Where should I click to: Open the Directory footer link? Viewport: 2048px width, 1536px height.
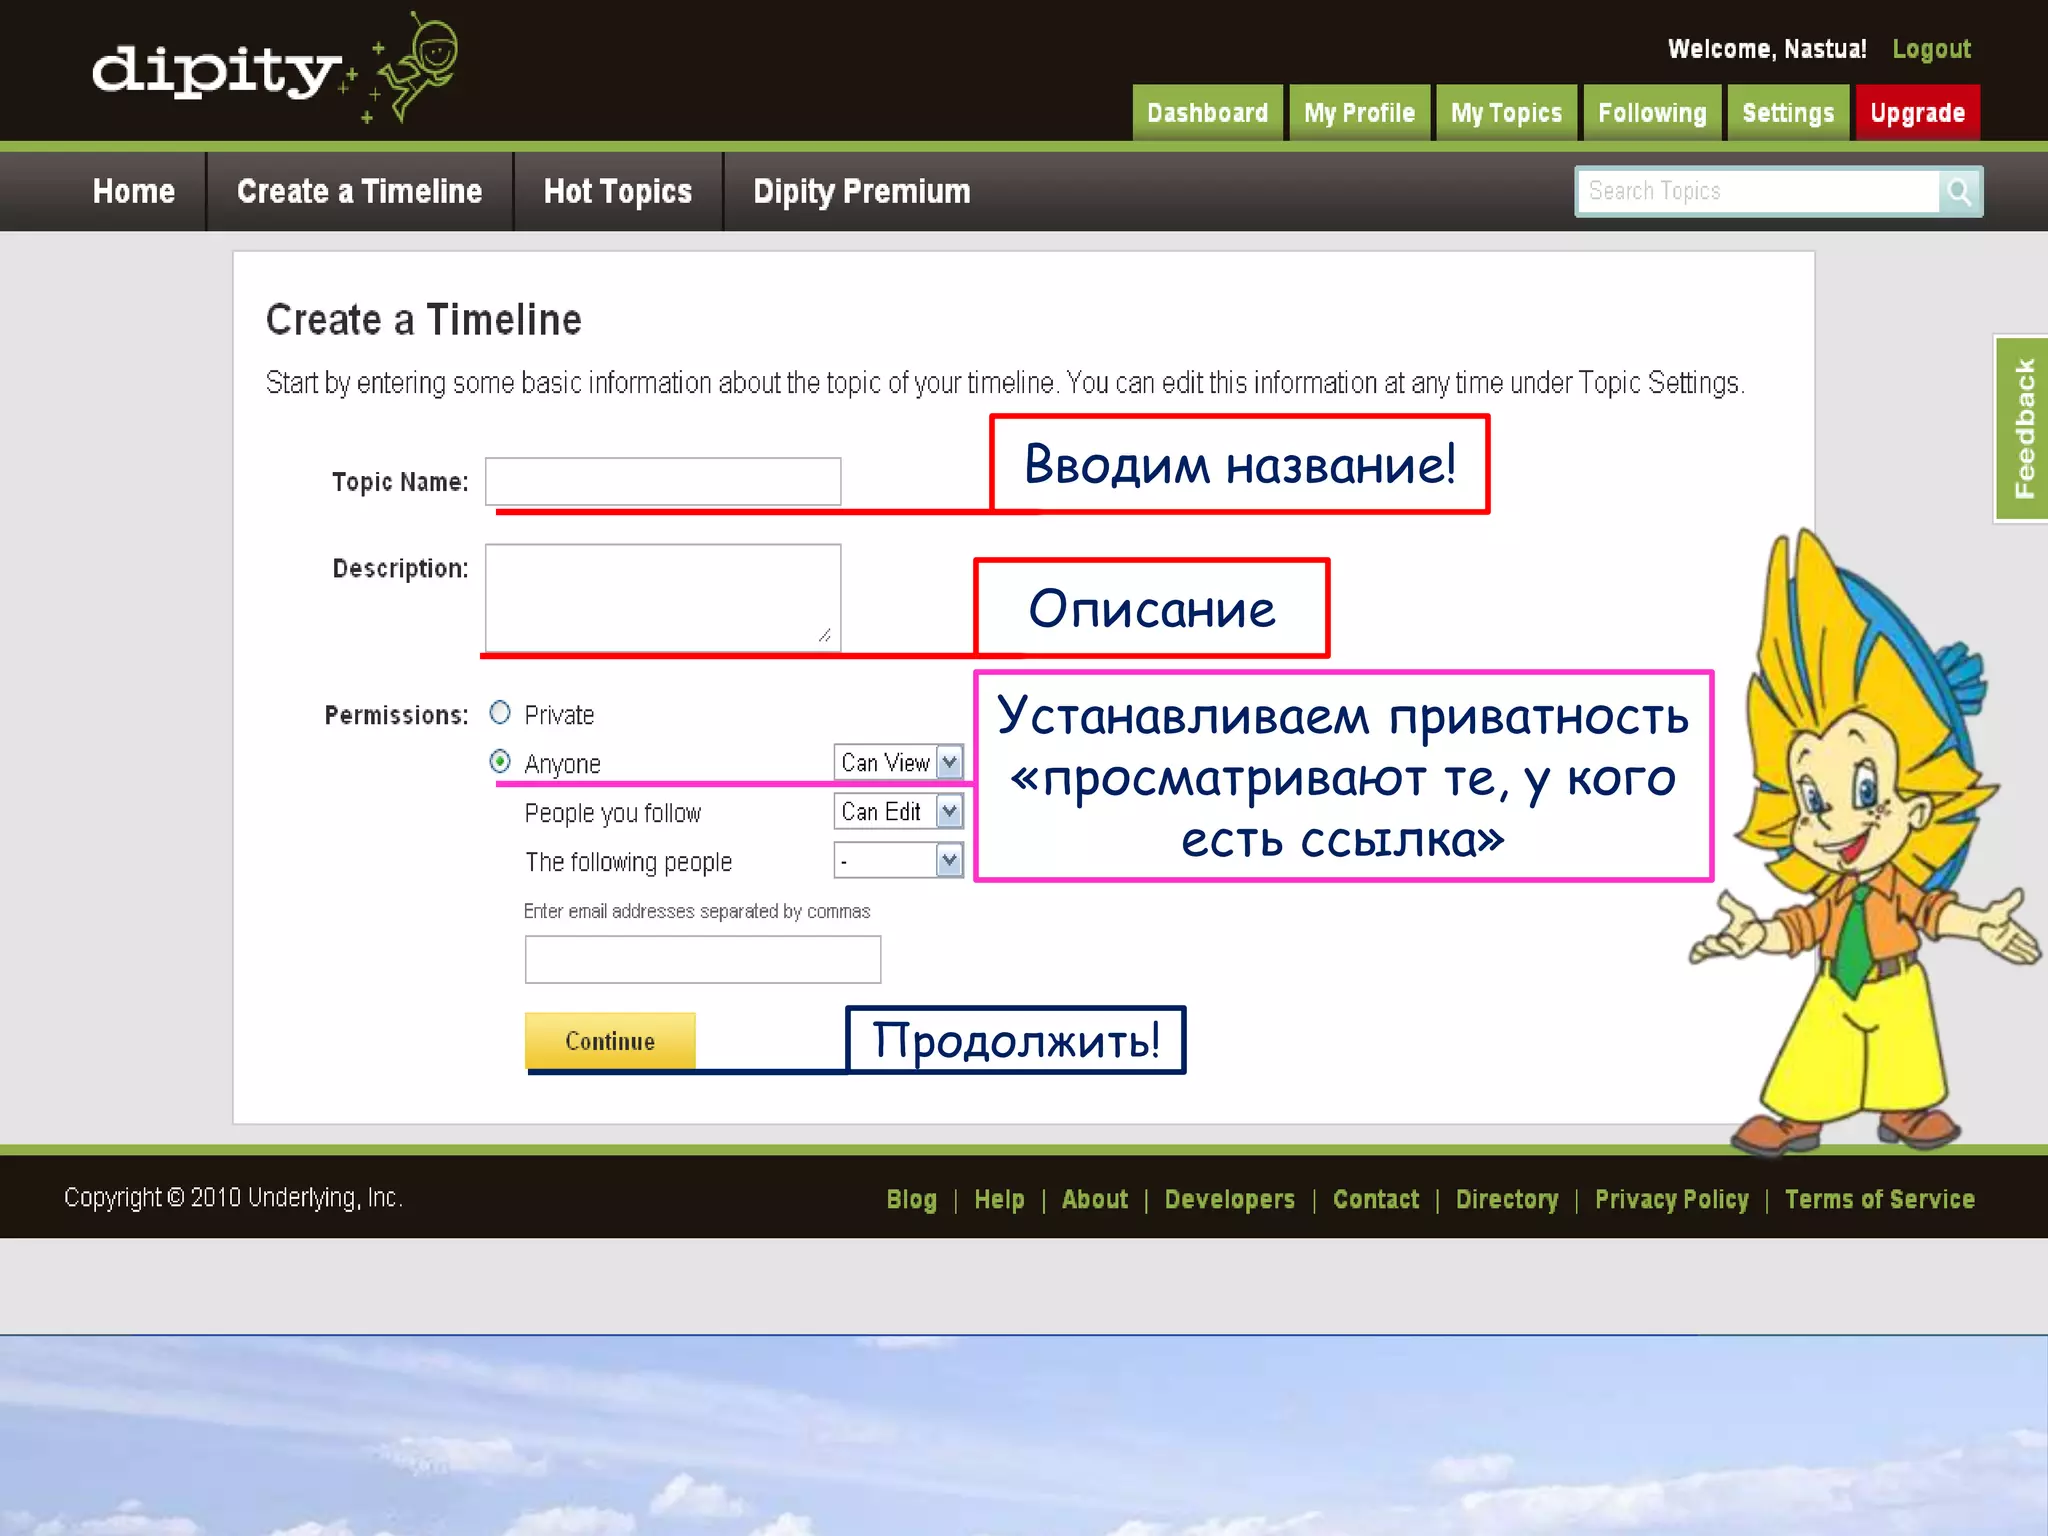point(1507,1199)
